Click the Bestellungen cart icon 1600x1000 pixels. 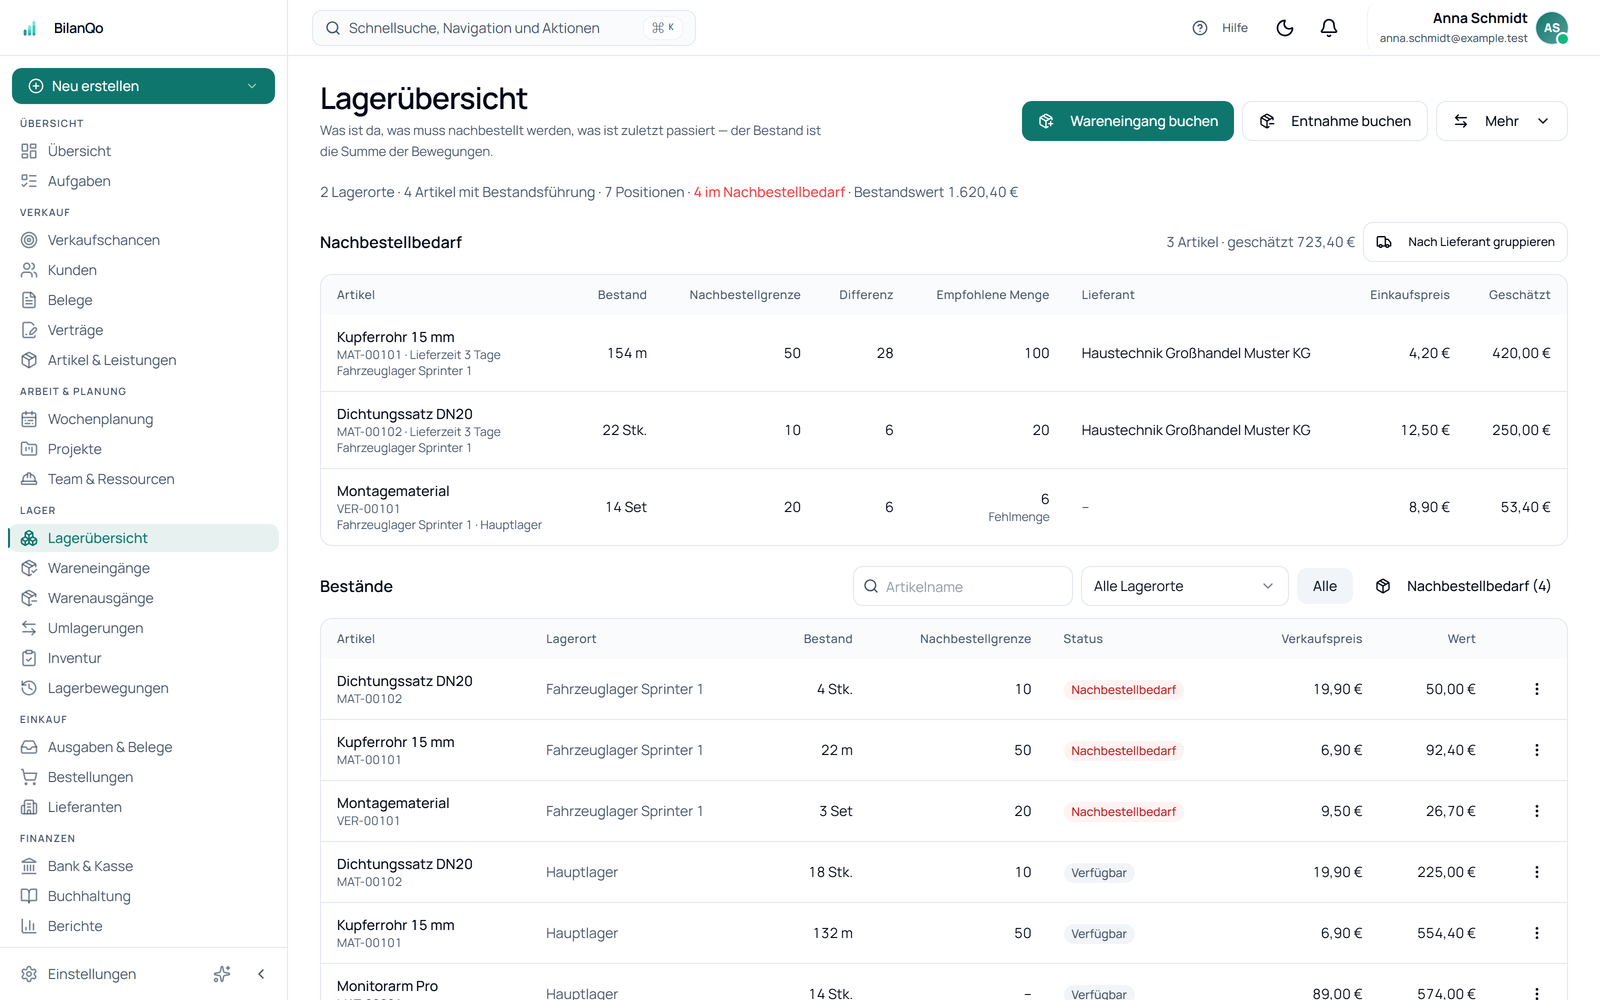pyautogui.click(x=29, y=777)
